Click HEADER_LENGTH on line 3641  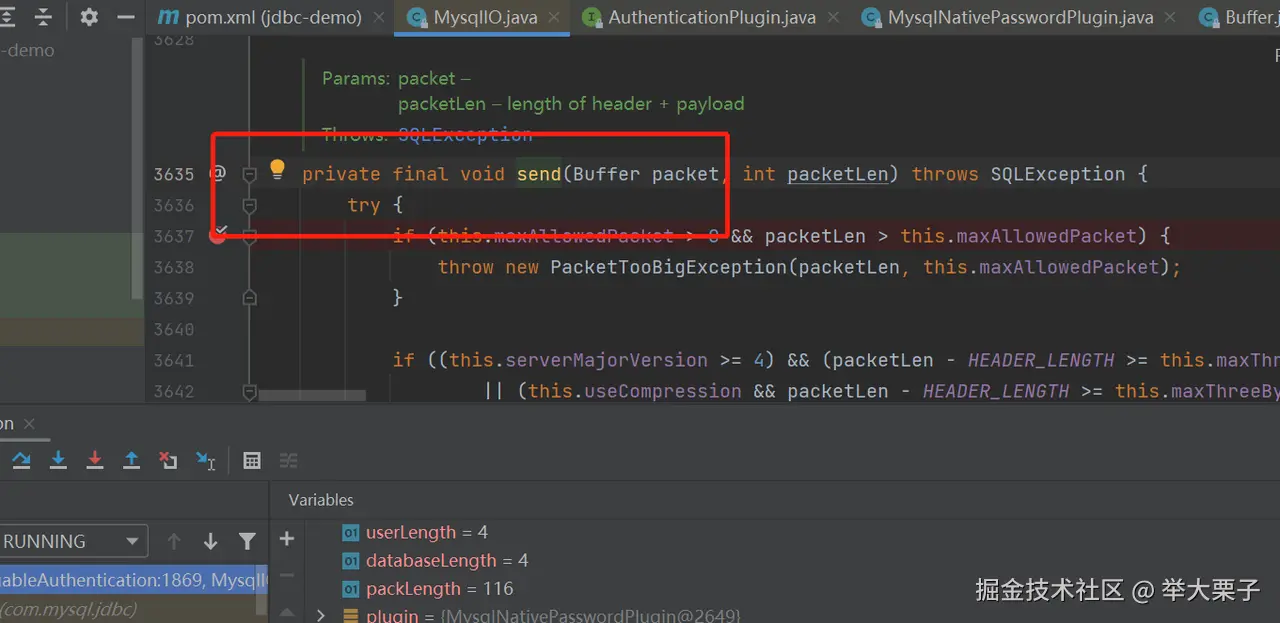[x=1041, y=360]
